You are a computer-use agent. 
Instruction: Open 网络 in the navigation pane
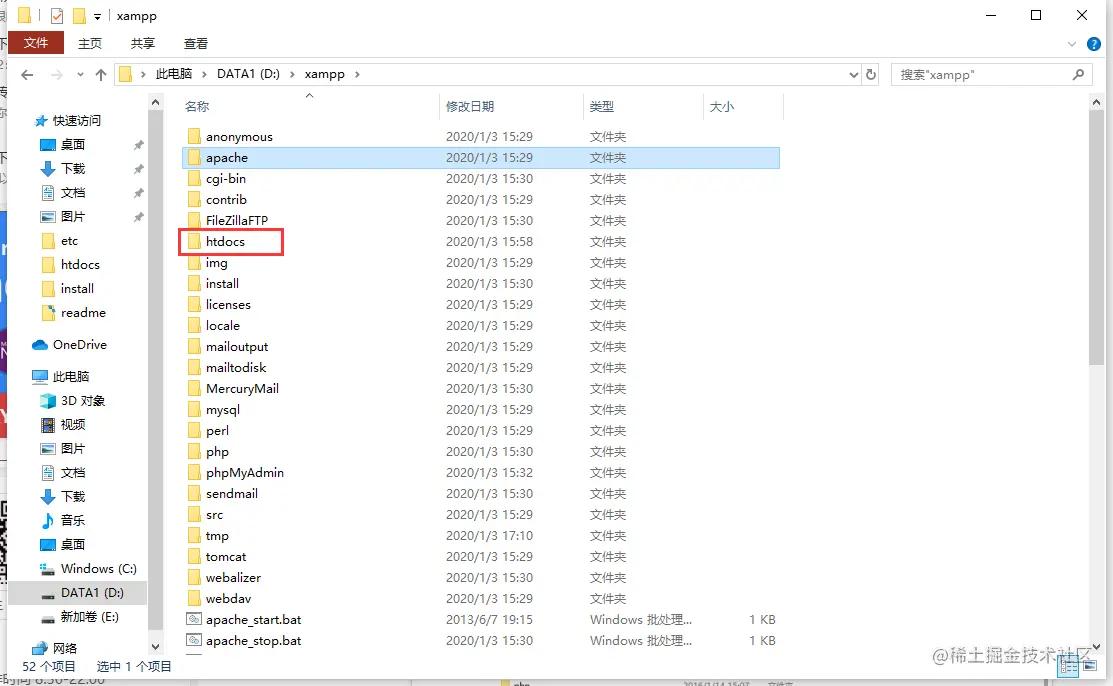(x=65, y=648)
